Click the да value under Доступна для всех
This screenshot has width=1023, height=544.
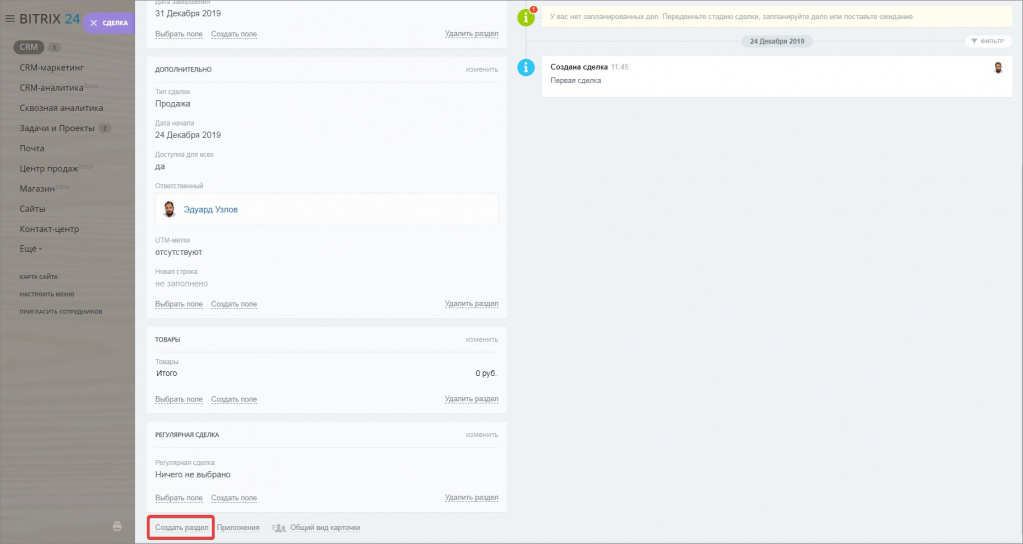coord(160,166)
